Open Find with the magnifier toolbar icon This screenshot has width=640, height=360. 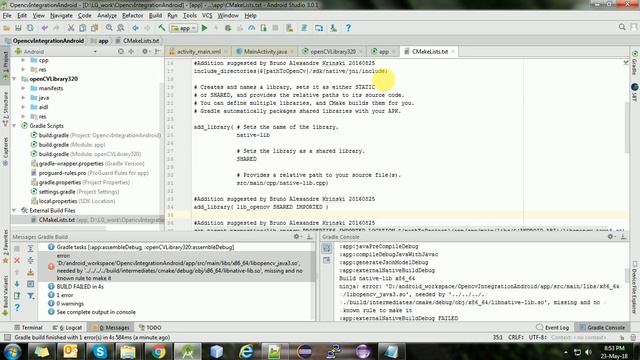click(109, 28)
